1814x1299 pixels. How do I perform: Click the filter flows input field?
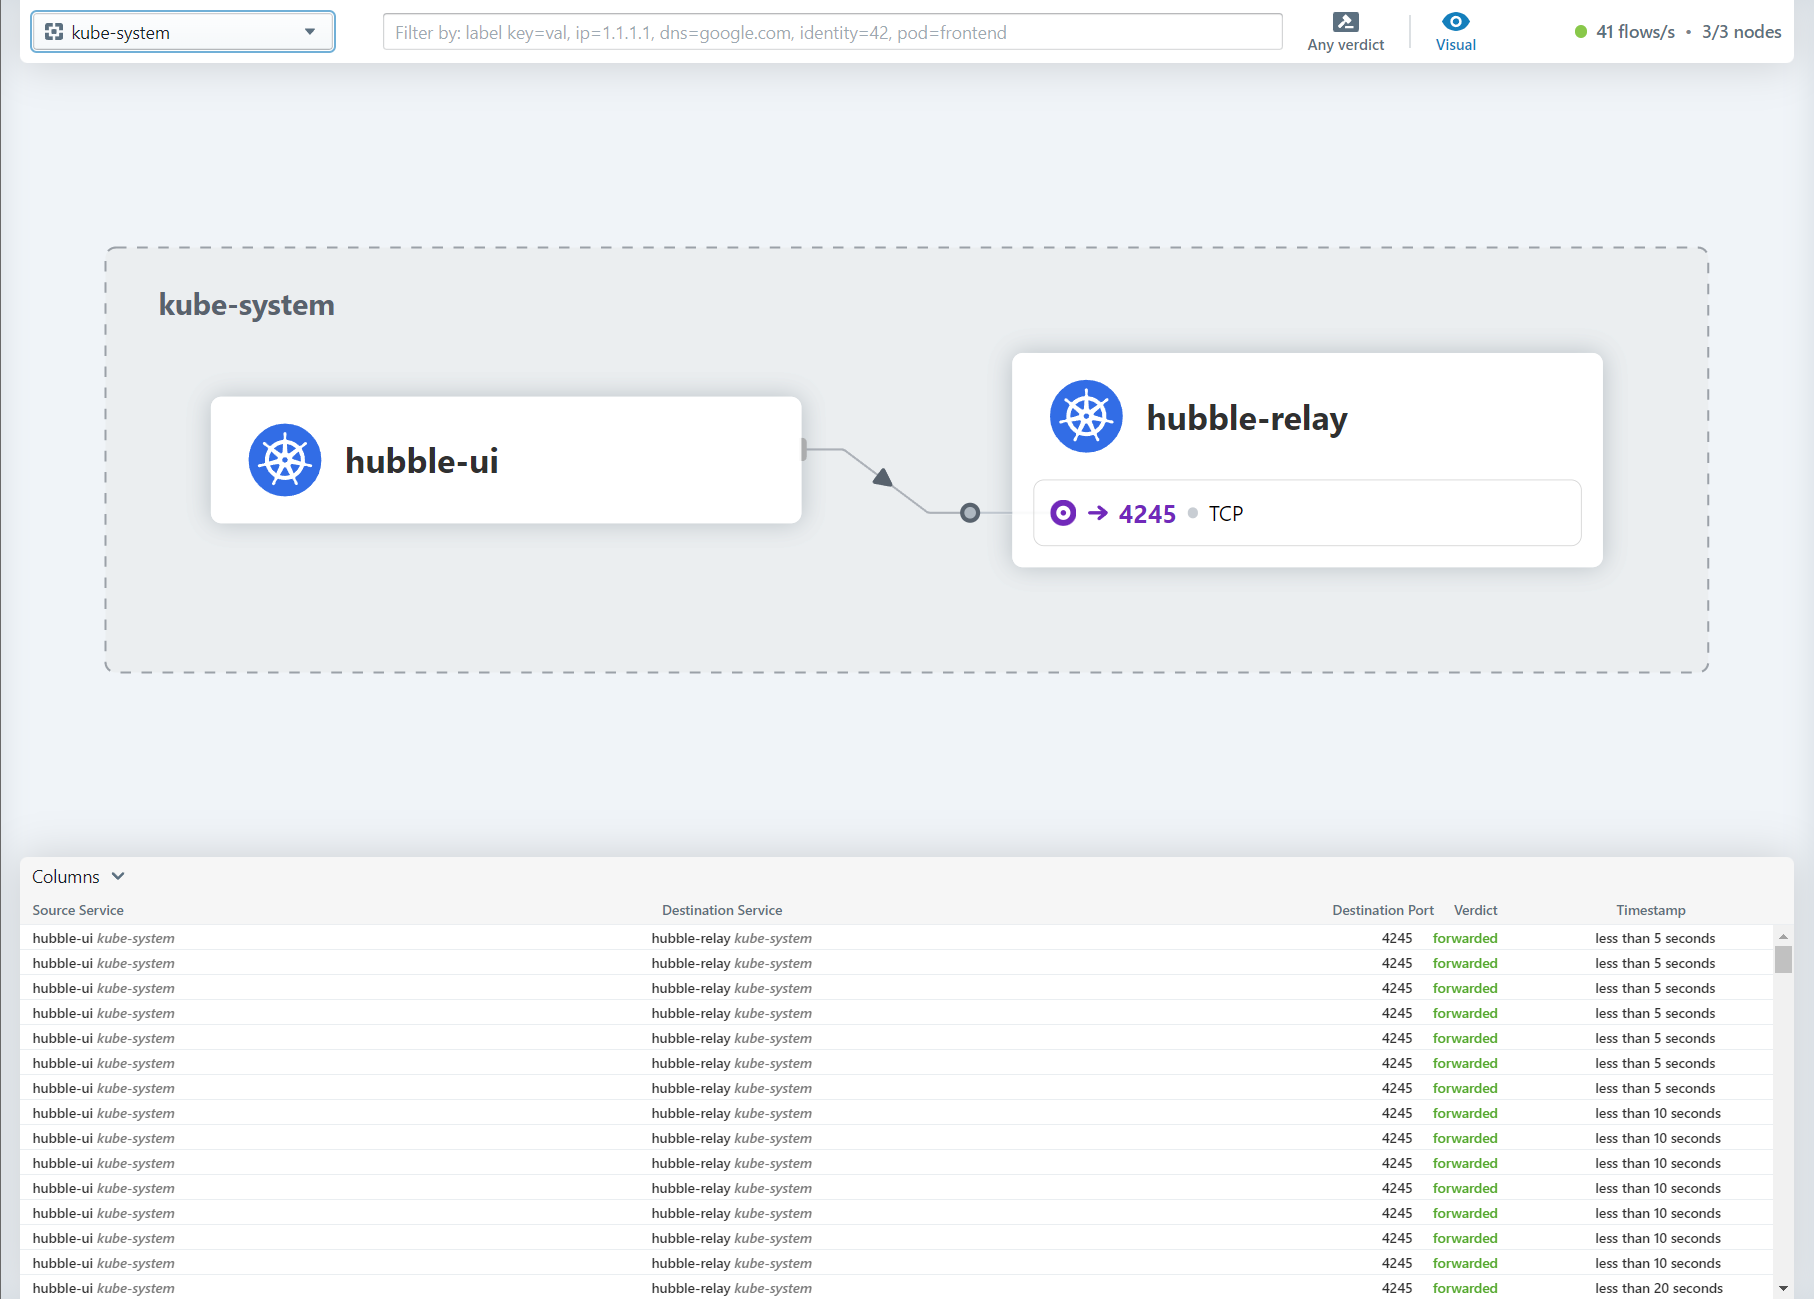[832, 32]
